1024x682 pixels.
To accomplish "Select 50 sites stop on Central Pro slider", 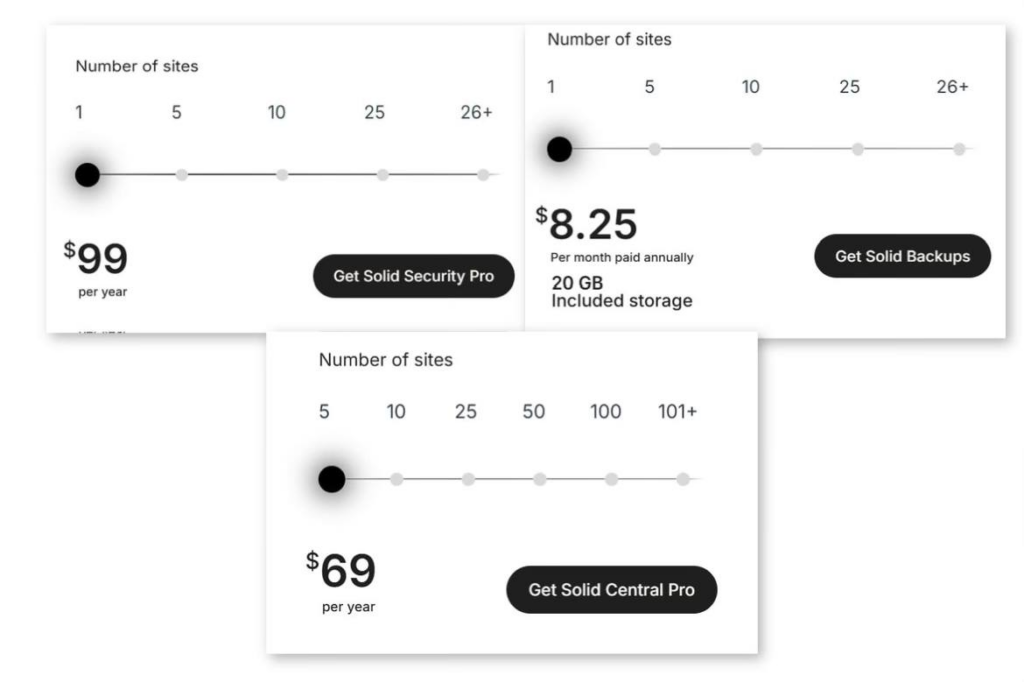I will [539, 479].
